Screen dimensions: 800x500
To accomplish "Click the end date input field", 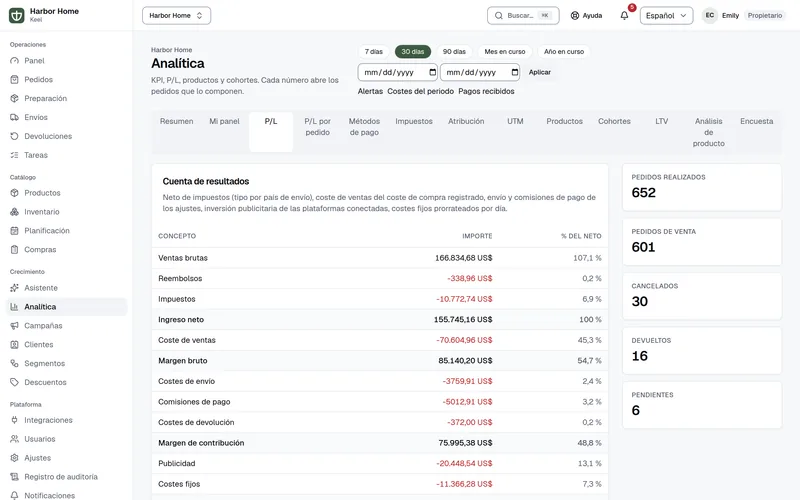I will 480,72.
